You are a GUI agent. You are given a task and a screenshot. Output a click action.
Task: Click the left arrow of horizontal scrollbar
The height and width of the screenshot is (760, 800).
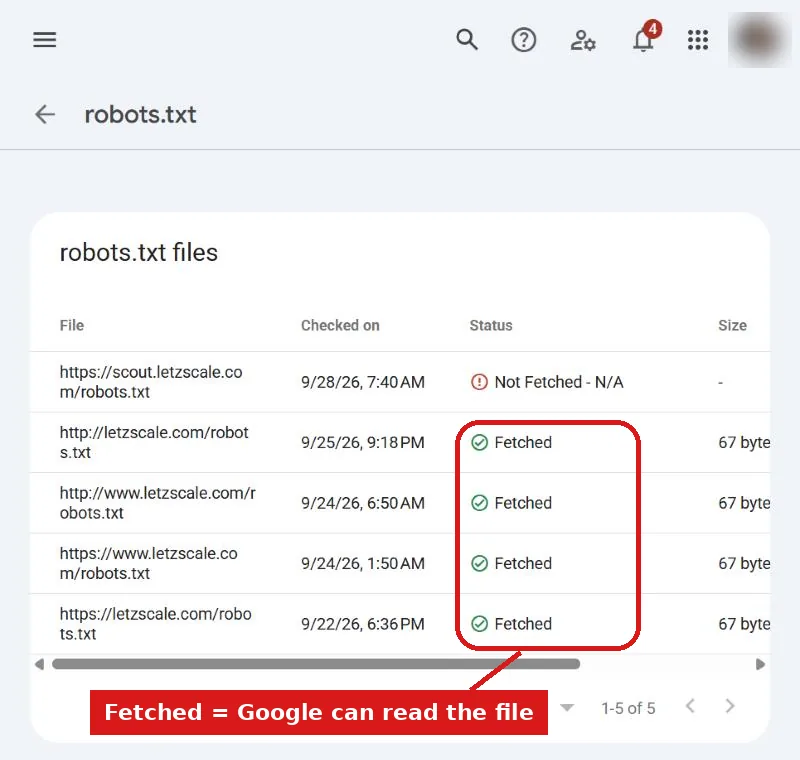(x=39, y=664)
